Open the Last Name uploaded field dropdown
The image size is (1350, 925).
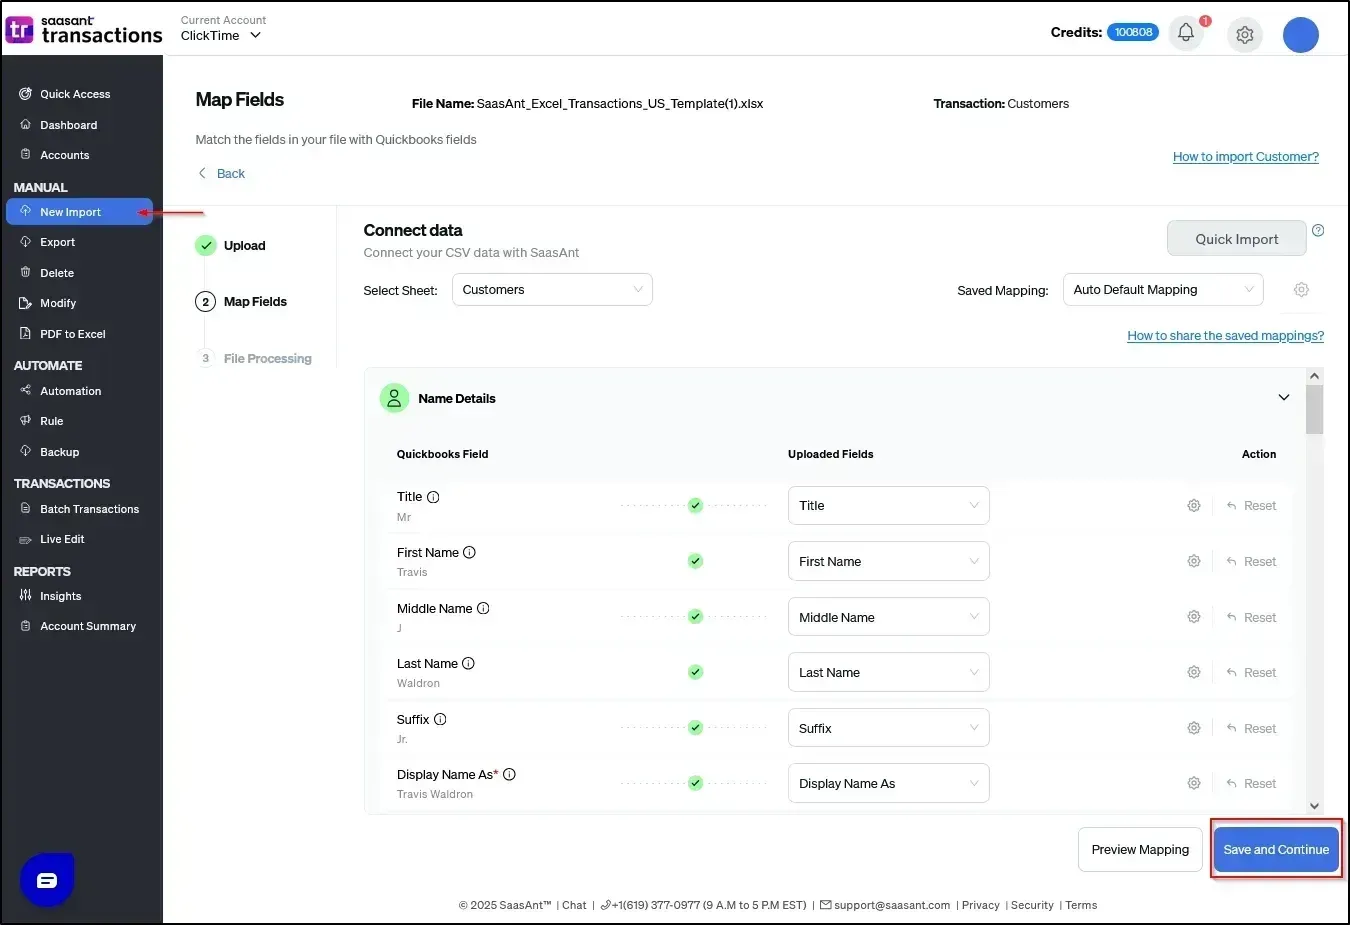click(x=889, y=673)
